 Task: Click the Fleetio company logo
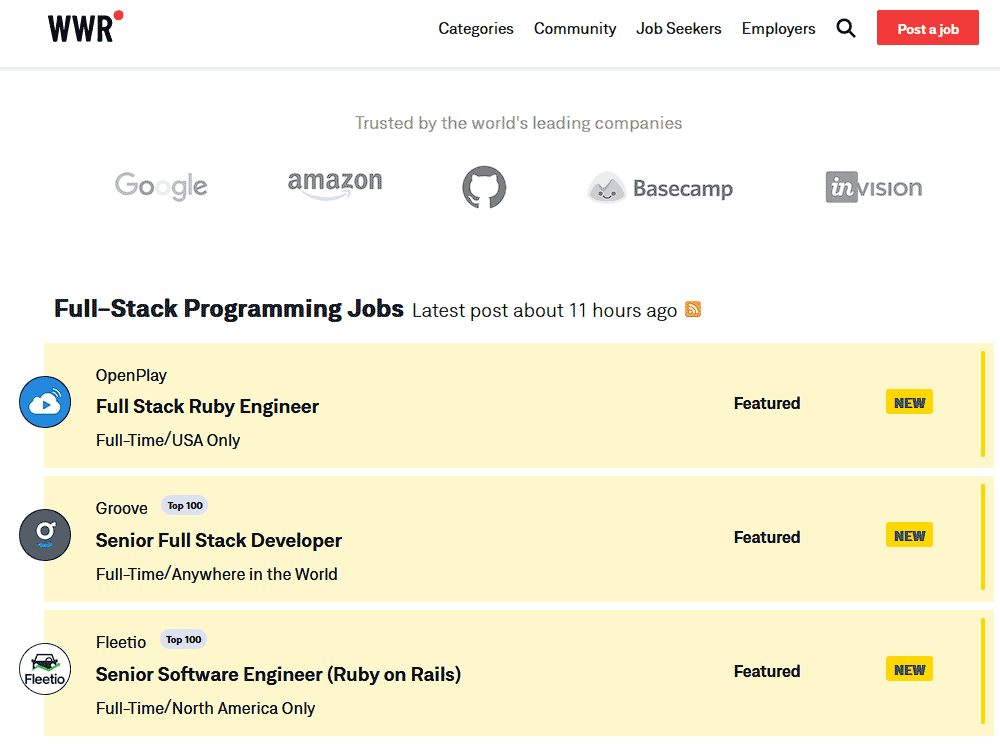point(45,669)
